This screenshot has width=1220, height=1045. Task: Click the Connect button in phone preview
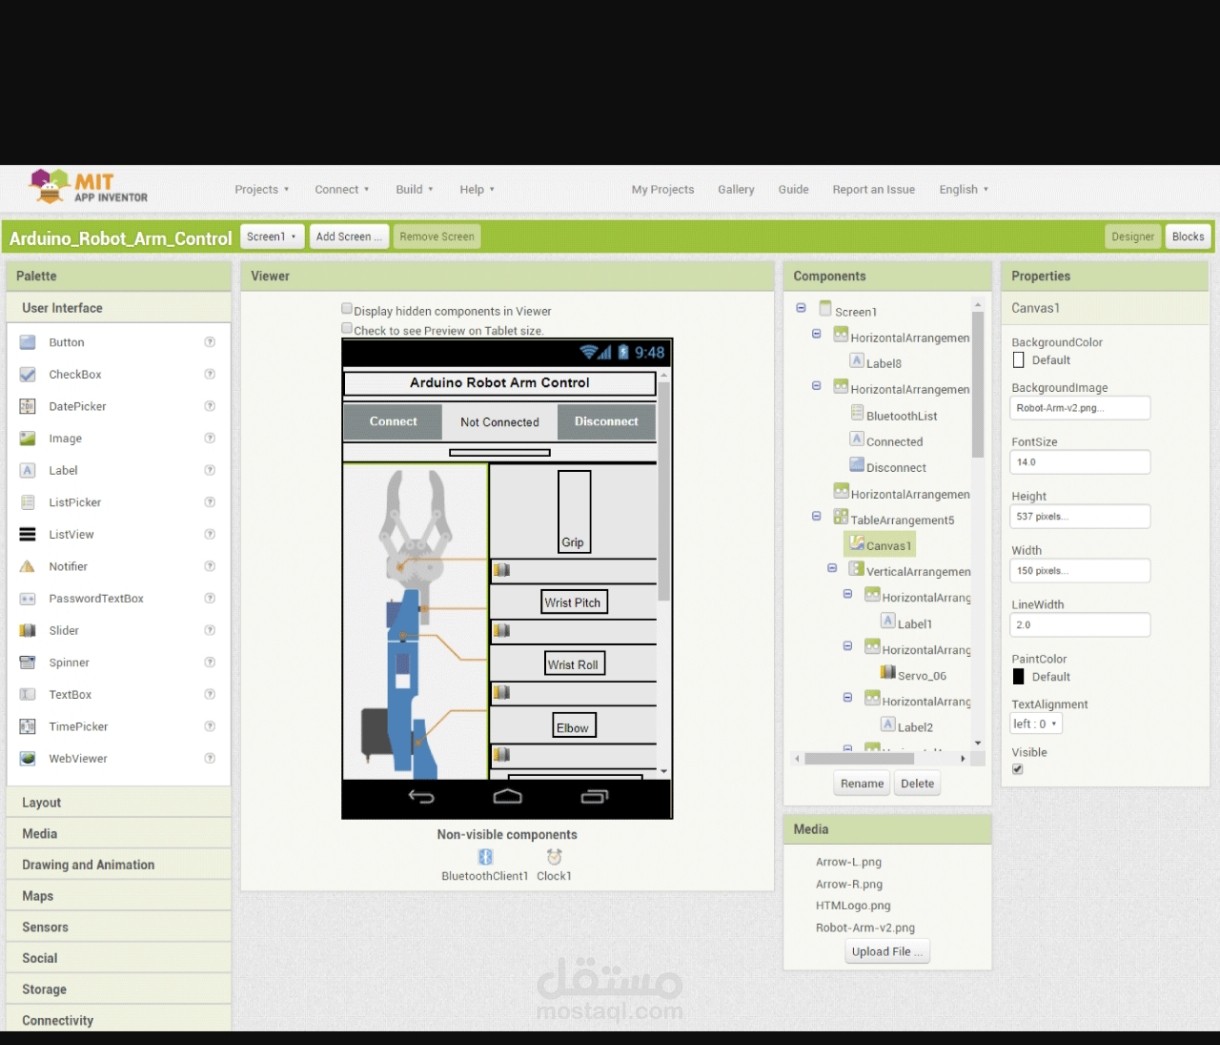393,422
